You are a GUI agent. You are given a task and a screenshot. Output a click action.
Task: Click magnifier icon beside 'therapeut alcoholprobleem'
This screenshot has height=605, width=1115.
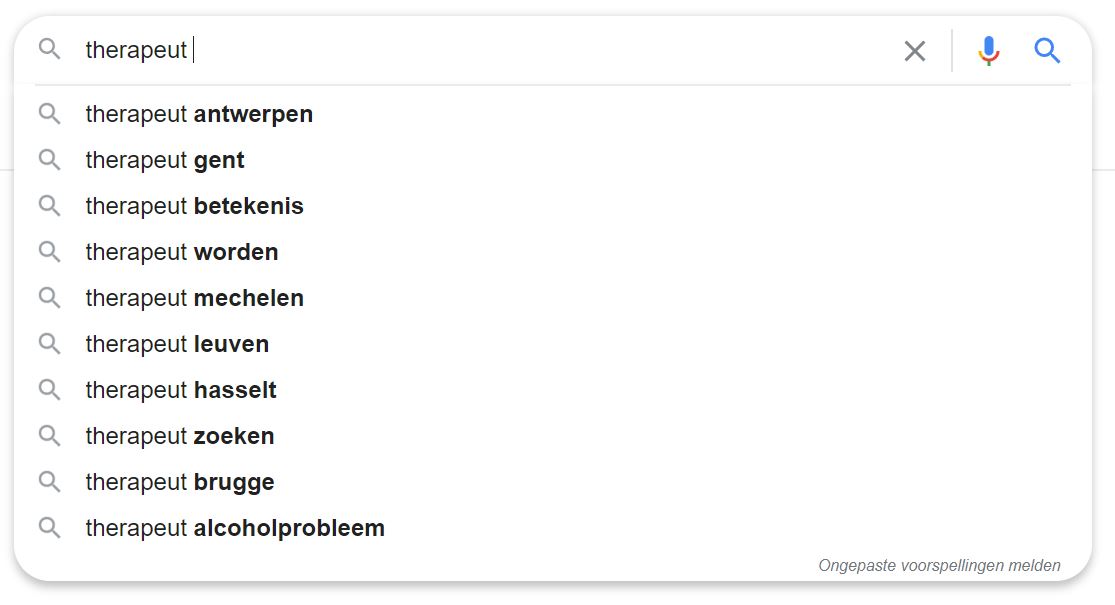tap(50, 528)
